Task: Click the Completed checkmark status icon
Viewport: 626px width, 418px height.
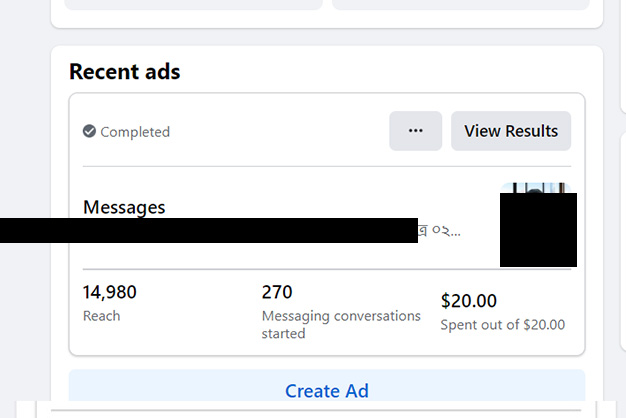Action: (90, 132)
